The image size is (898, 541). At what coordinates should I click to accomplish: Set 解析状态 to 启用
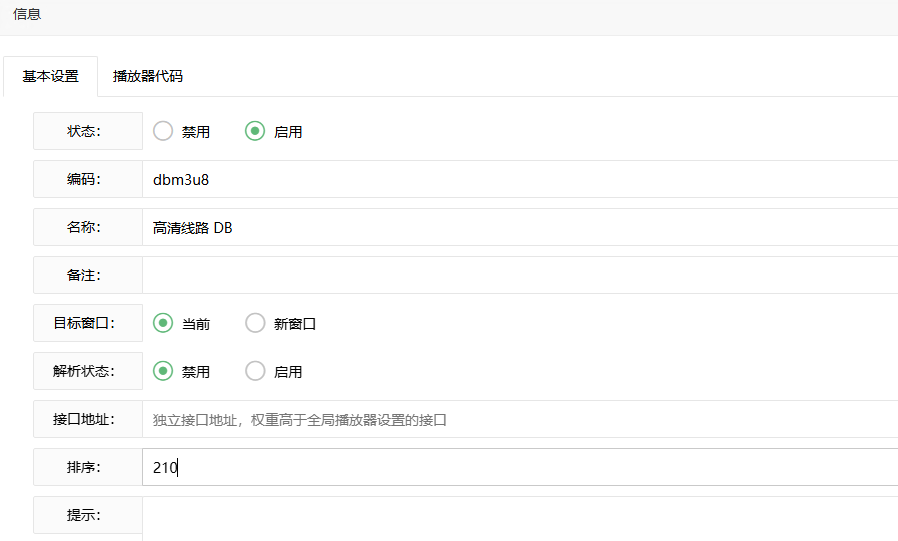tap(255, 371)
